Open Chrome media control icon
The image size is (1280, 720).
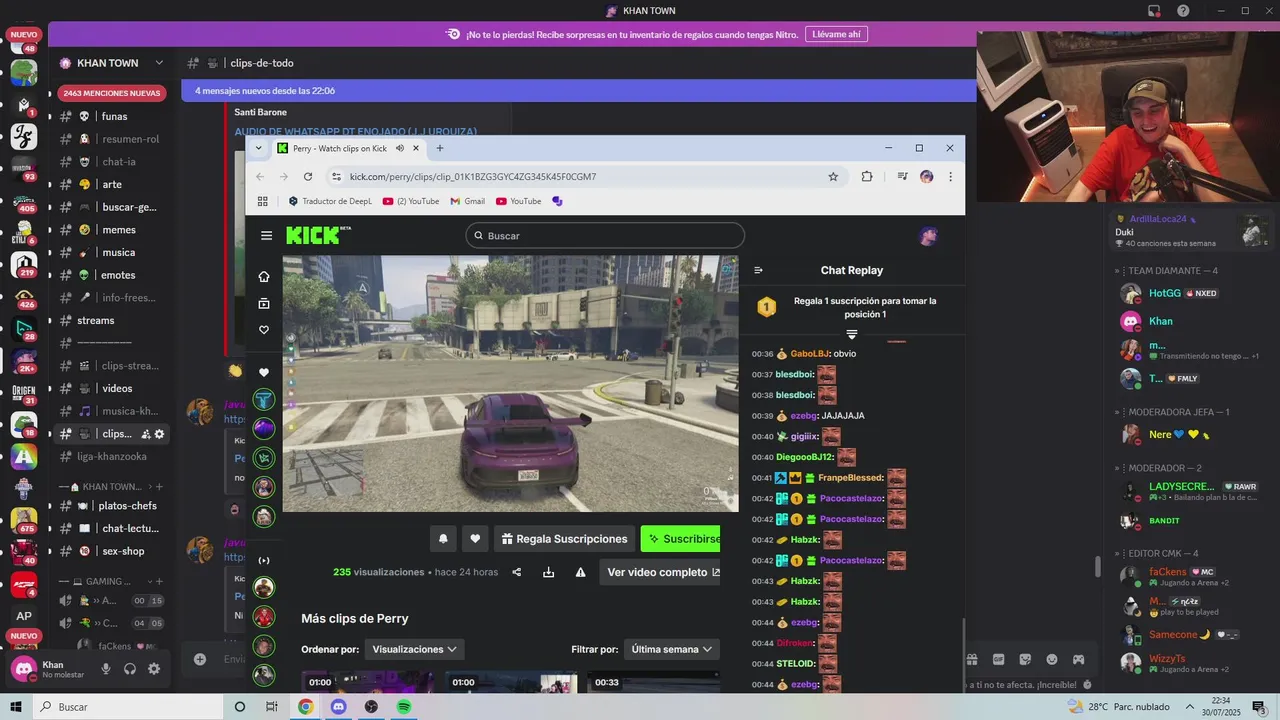(x=902, y=177)
